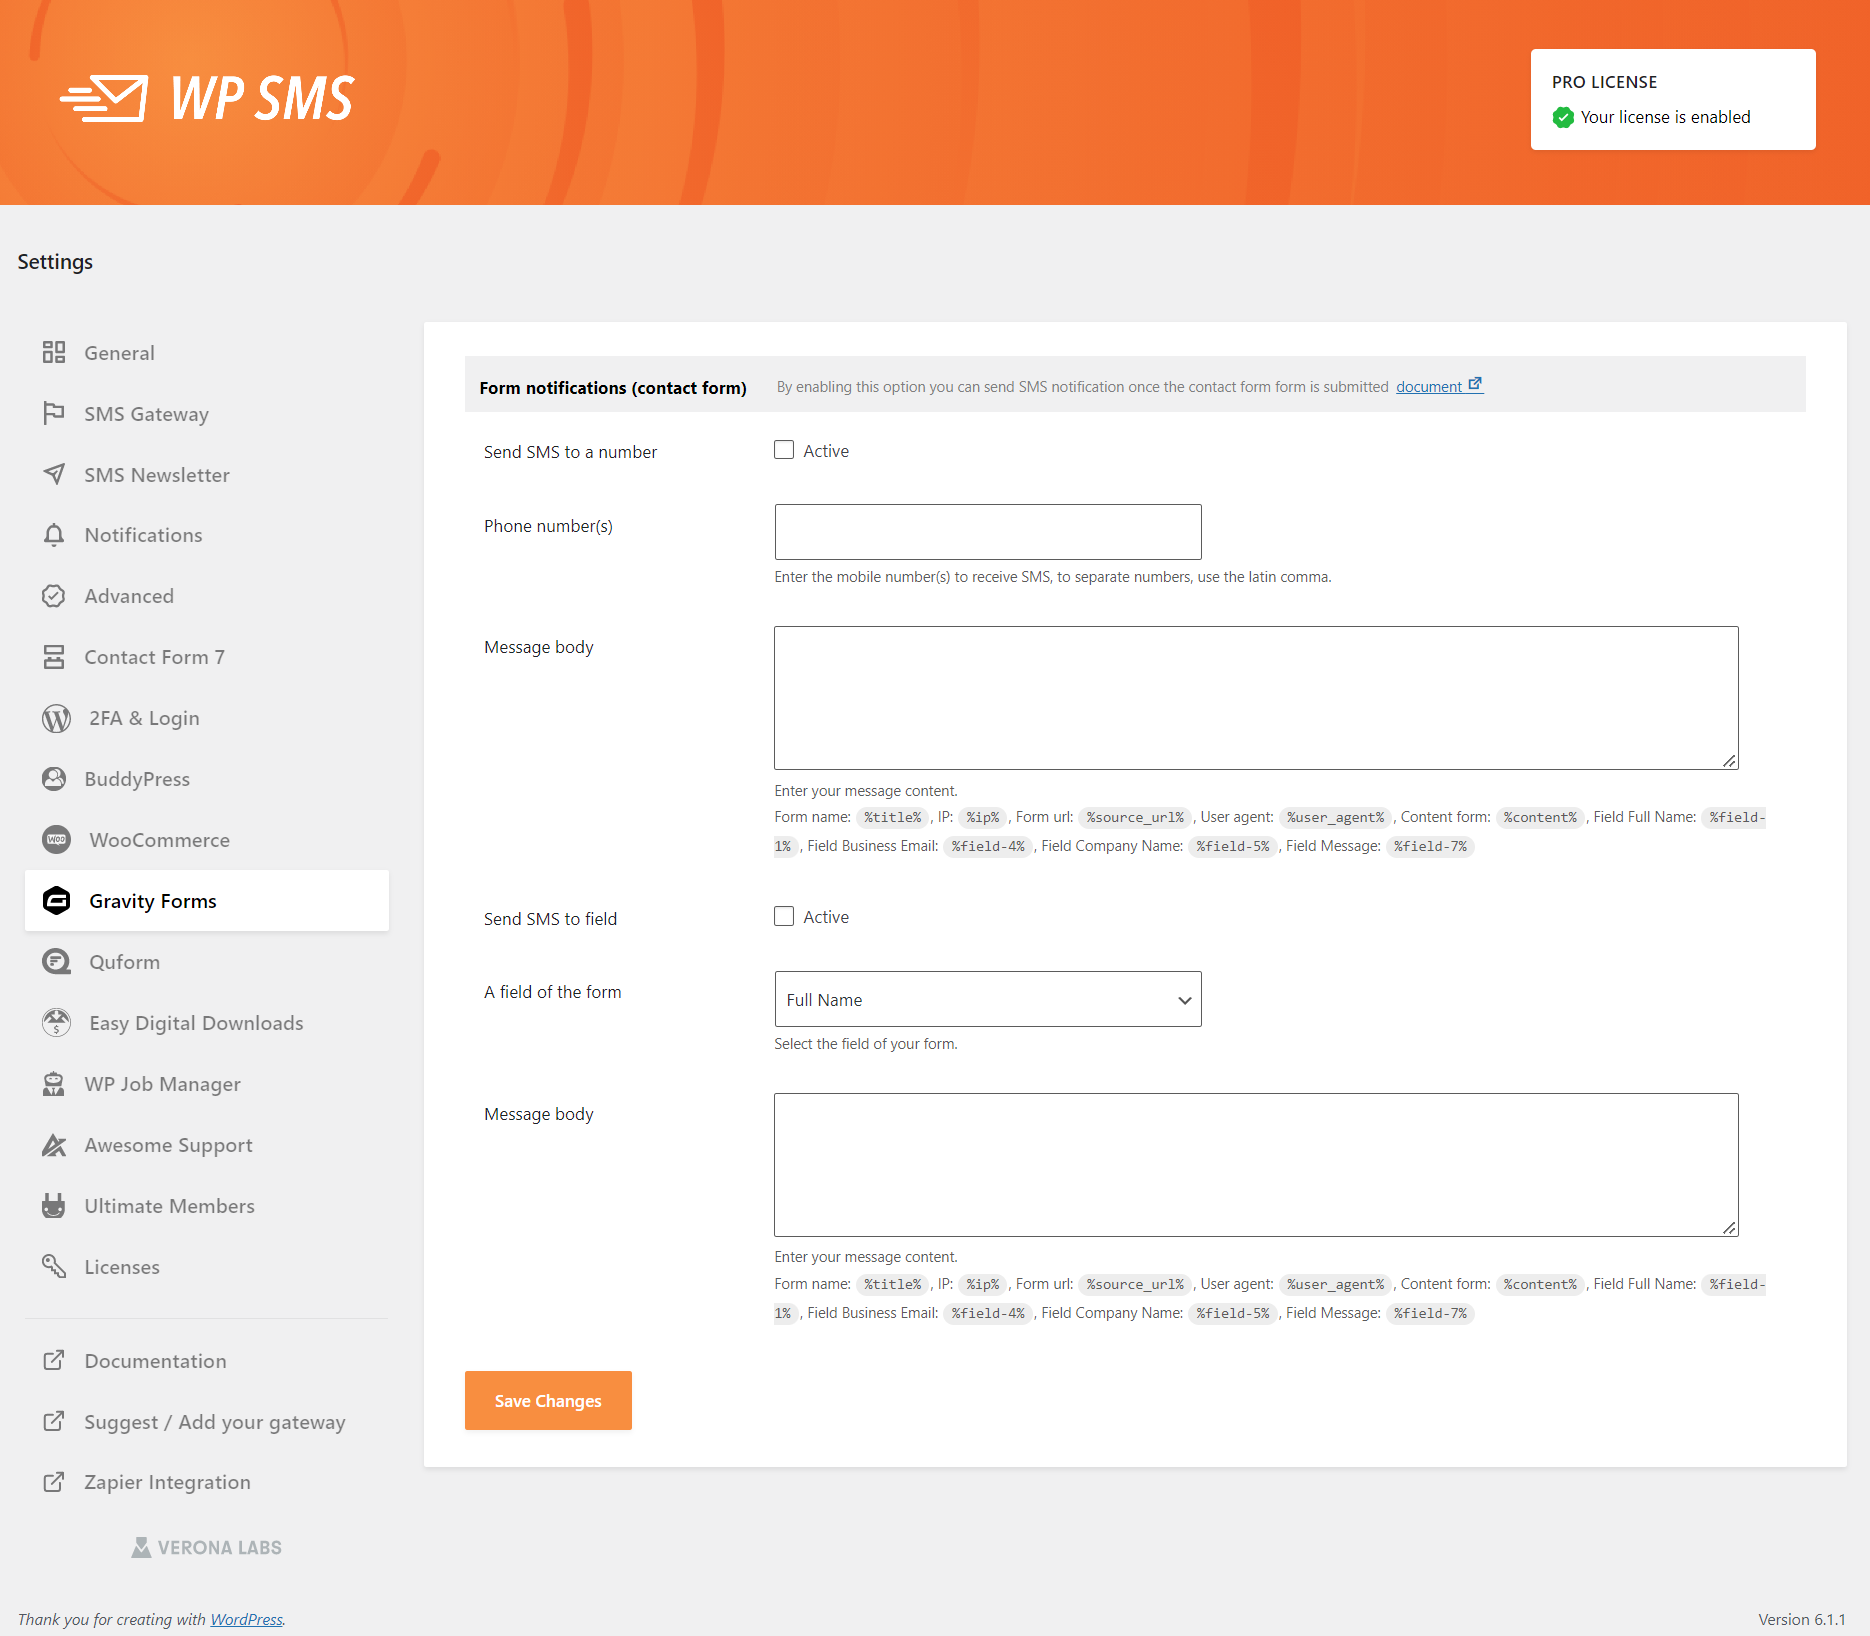Focus the Phone number(s) input field
Image resolution: width=1870 pixels, height=1636 pixels.
pyautogui.click(x=988, y=532)
